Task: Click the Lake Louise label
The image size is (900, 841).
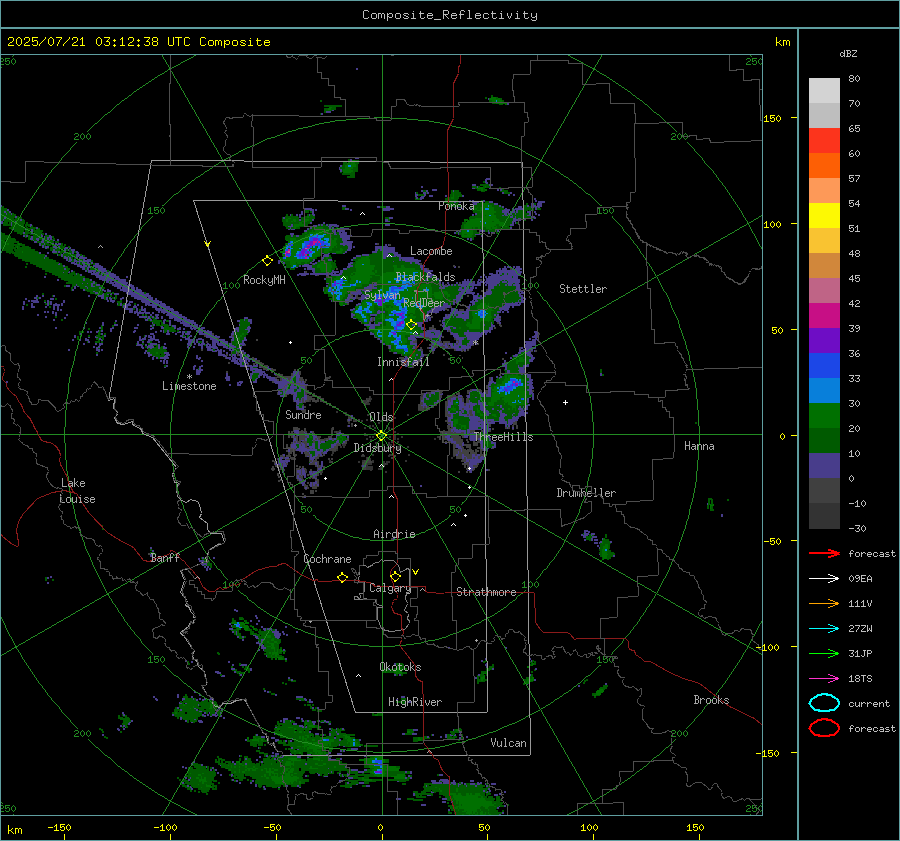Action: tap(77, 491)
